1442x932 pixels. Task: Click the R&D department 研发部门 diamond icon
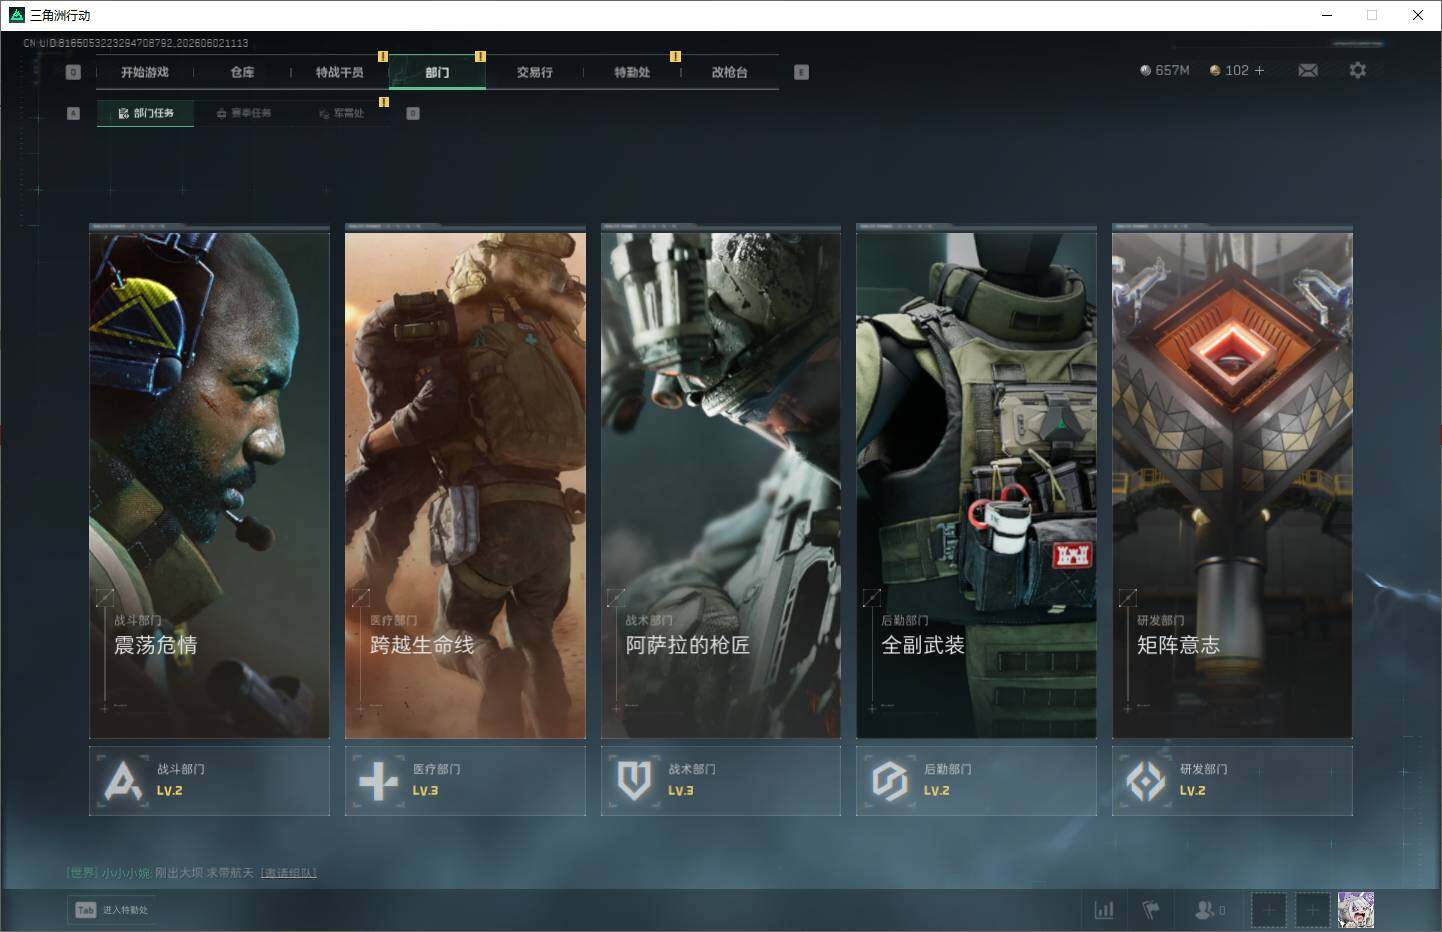pos(1145,781)
